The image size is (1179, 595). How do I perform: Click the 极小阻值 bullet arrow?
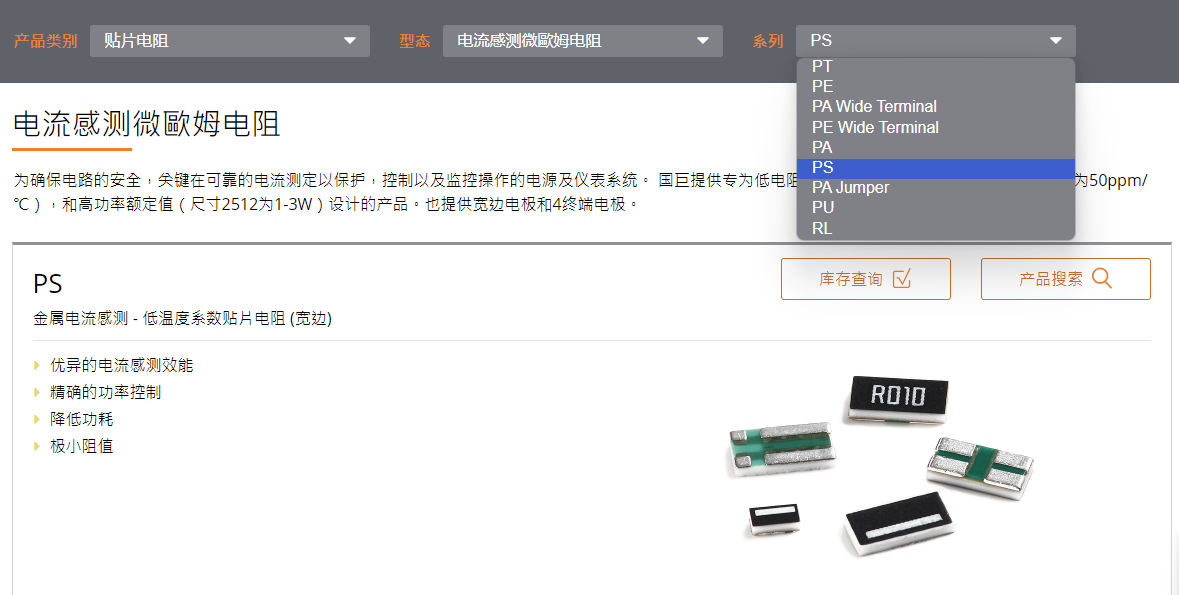[x=36, y=447]
